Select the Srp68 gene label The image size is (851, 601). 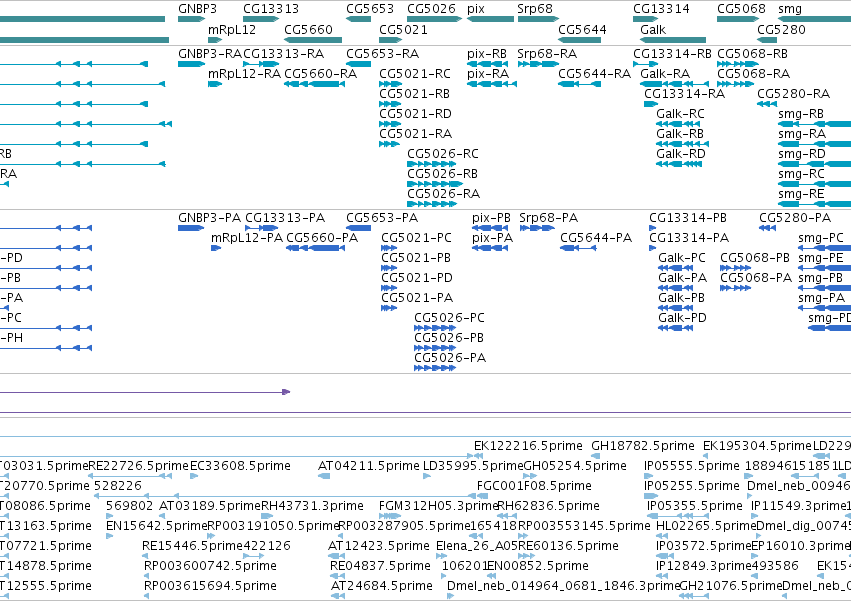[535, 9]
